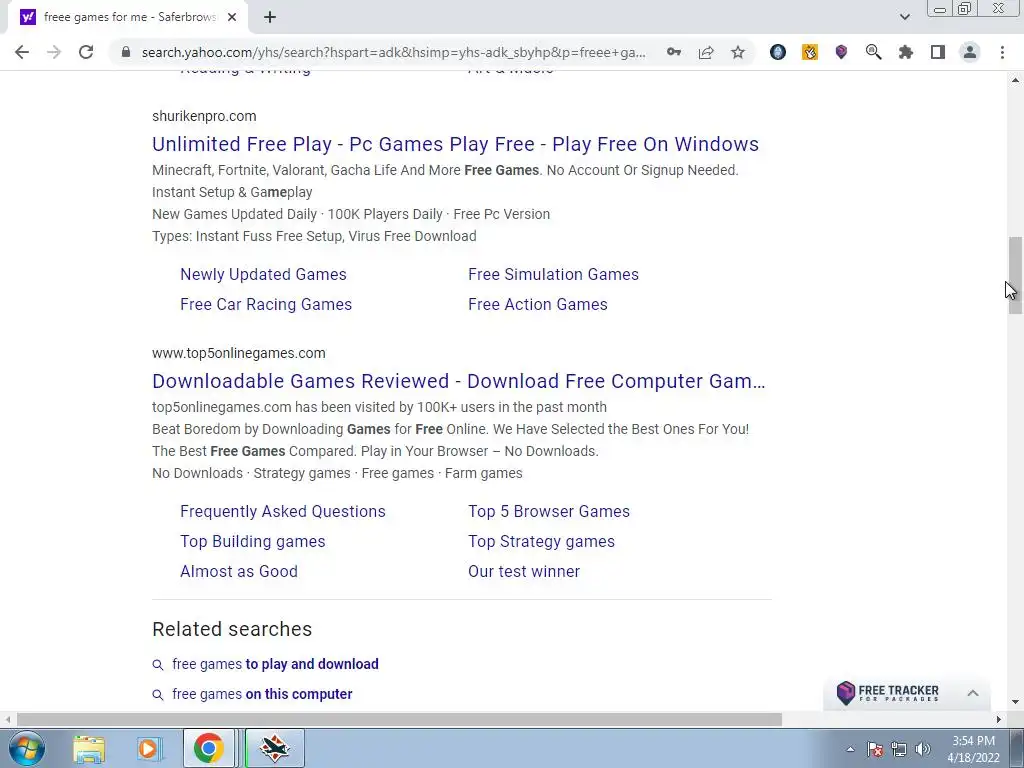
Task: Click the search icon beside 'on this computer'
Action: [x=157, y=695]
